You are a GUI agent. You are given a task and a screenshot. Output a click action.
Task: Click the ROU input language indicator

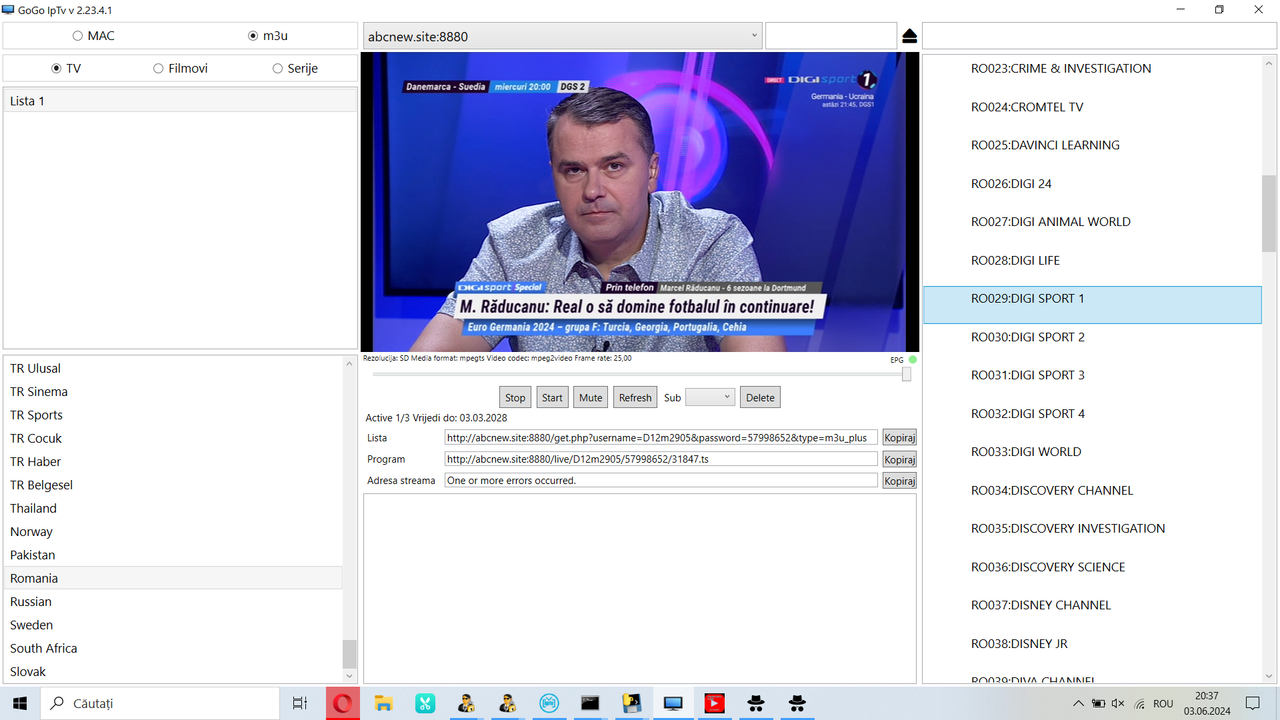tap(1163, 703)
